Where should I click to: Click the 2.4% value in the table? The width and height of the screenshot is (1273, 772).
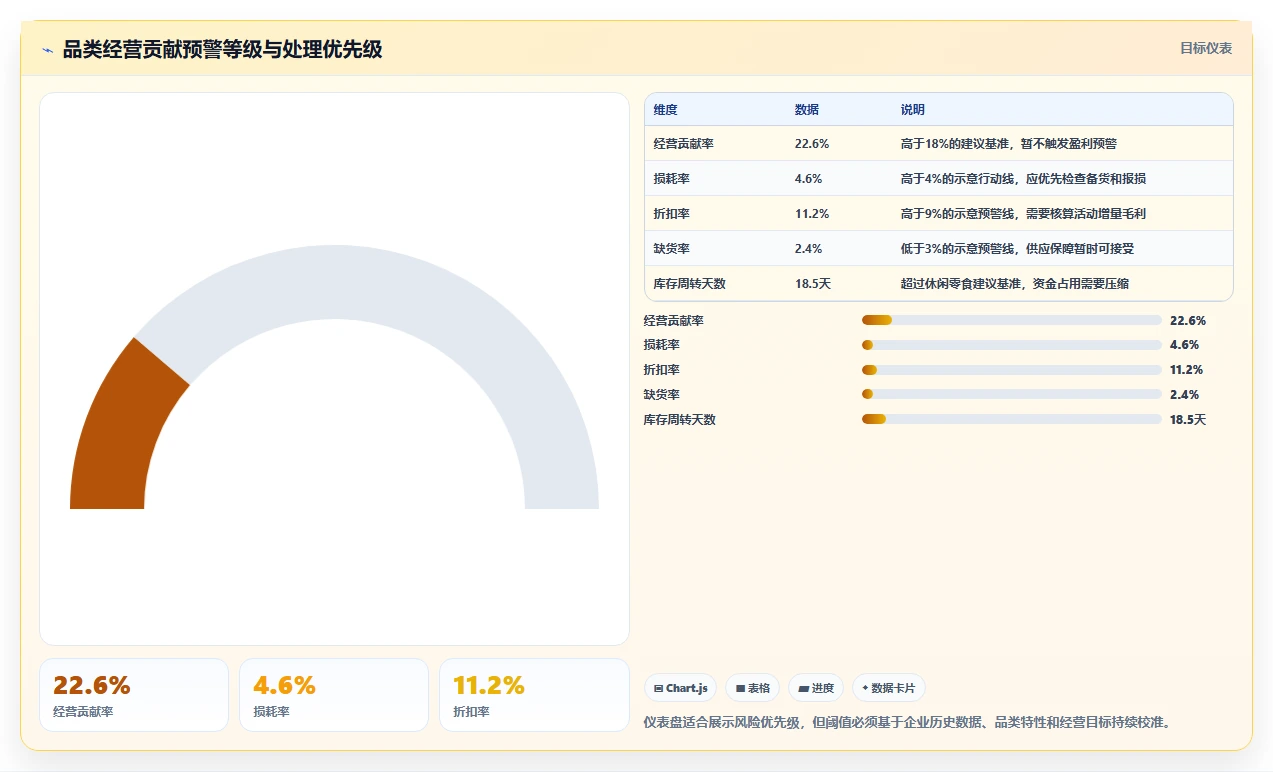(x=808, y=248)
